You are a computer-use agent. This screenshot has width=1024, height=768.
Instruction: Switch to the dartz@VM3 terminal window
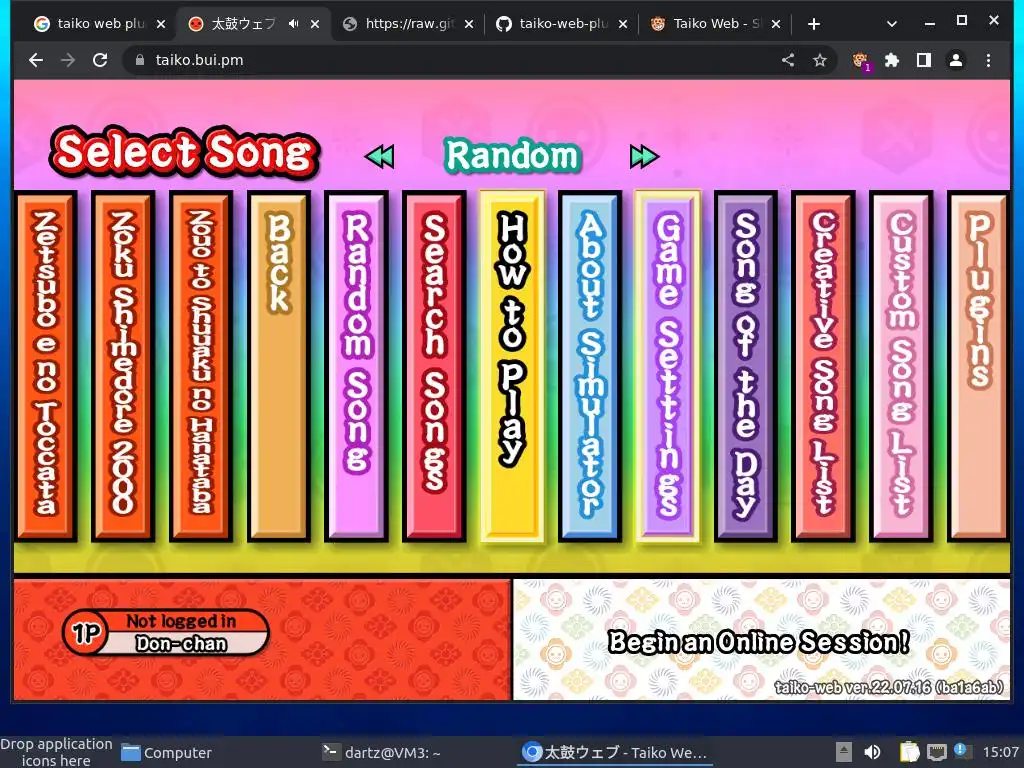click(381, 753)
